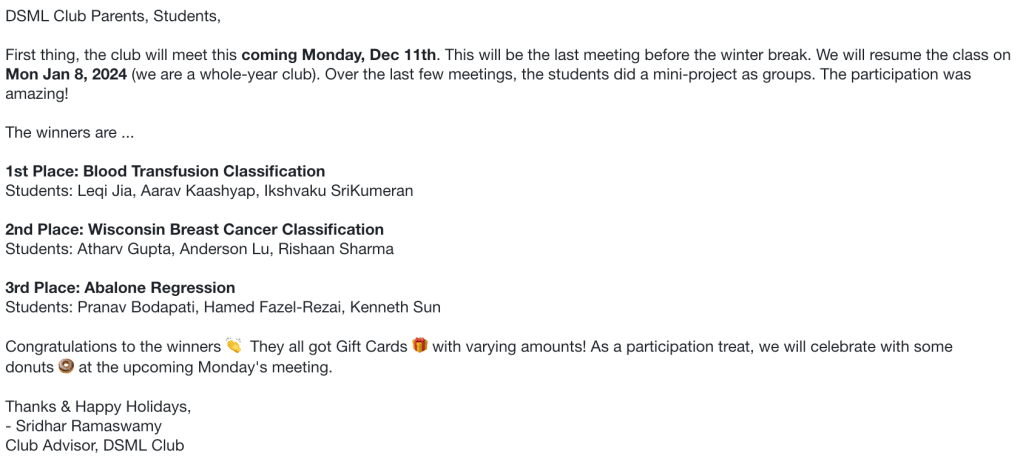Click the signature name "Sridhar Ramaswamy"

click(x=88, y=426)
